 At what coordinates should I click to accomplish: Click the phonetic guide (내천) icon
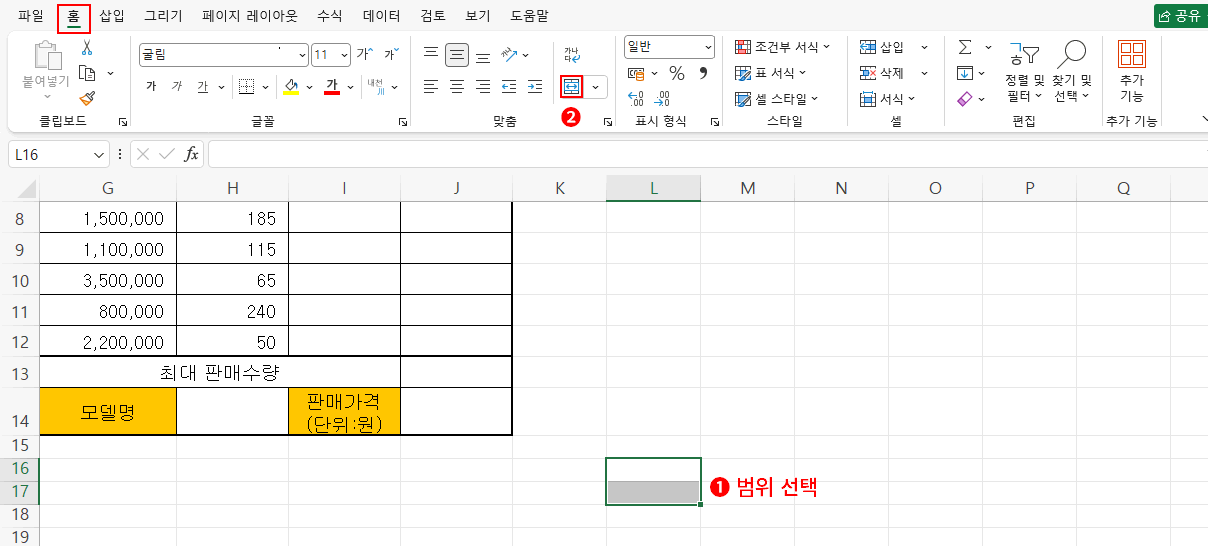(375, 87)
